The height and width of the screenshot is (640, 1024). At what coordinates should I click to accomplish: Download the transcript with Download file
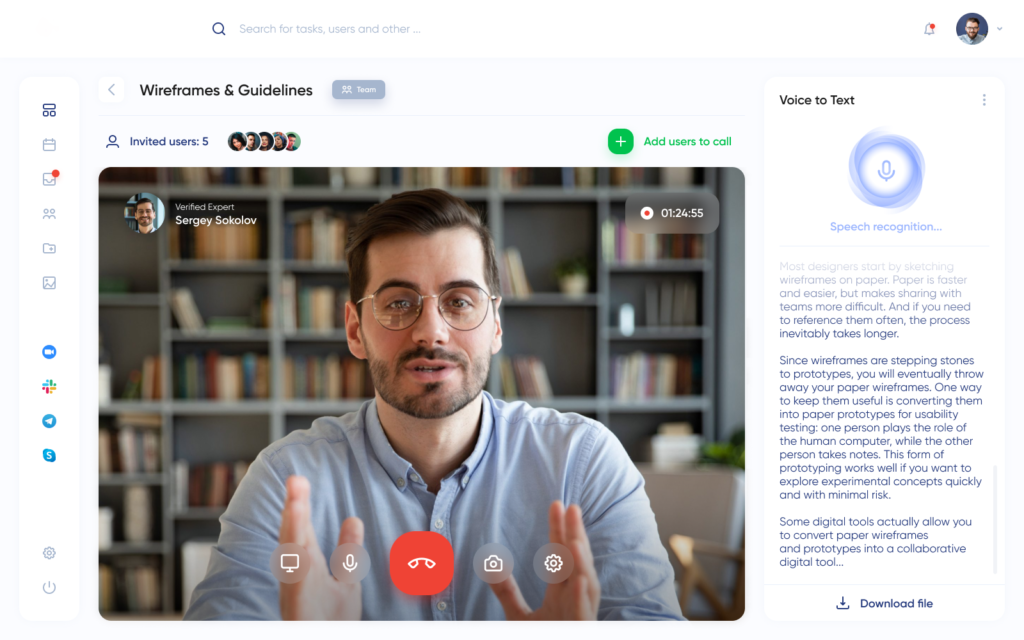click(x=884, y=603)
